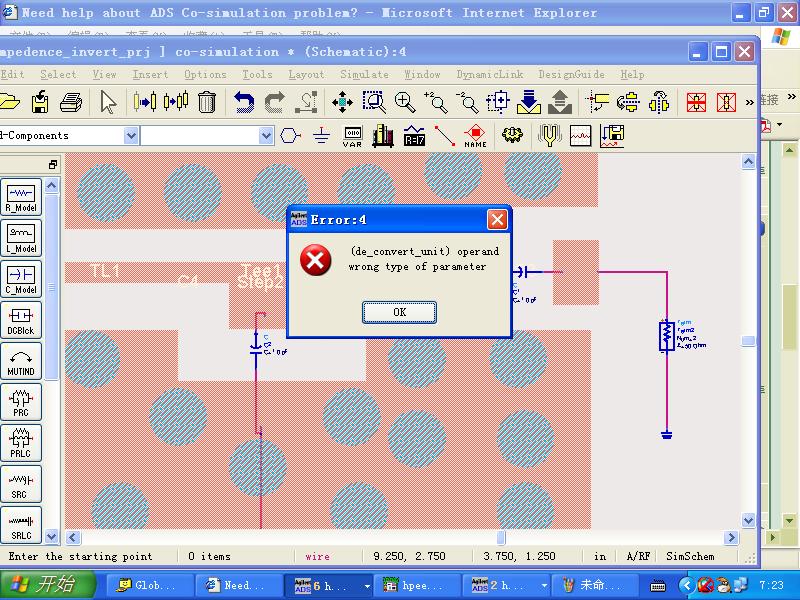Click the new data display window icon
Screen dimensions: 800x600
(x=580, y=136)
